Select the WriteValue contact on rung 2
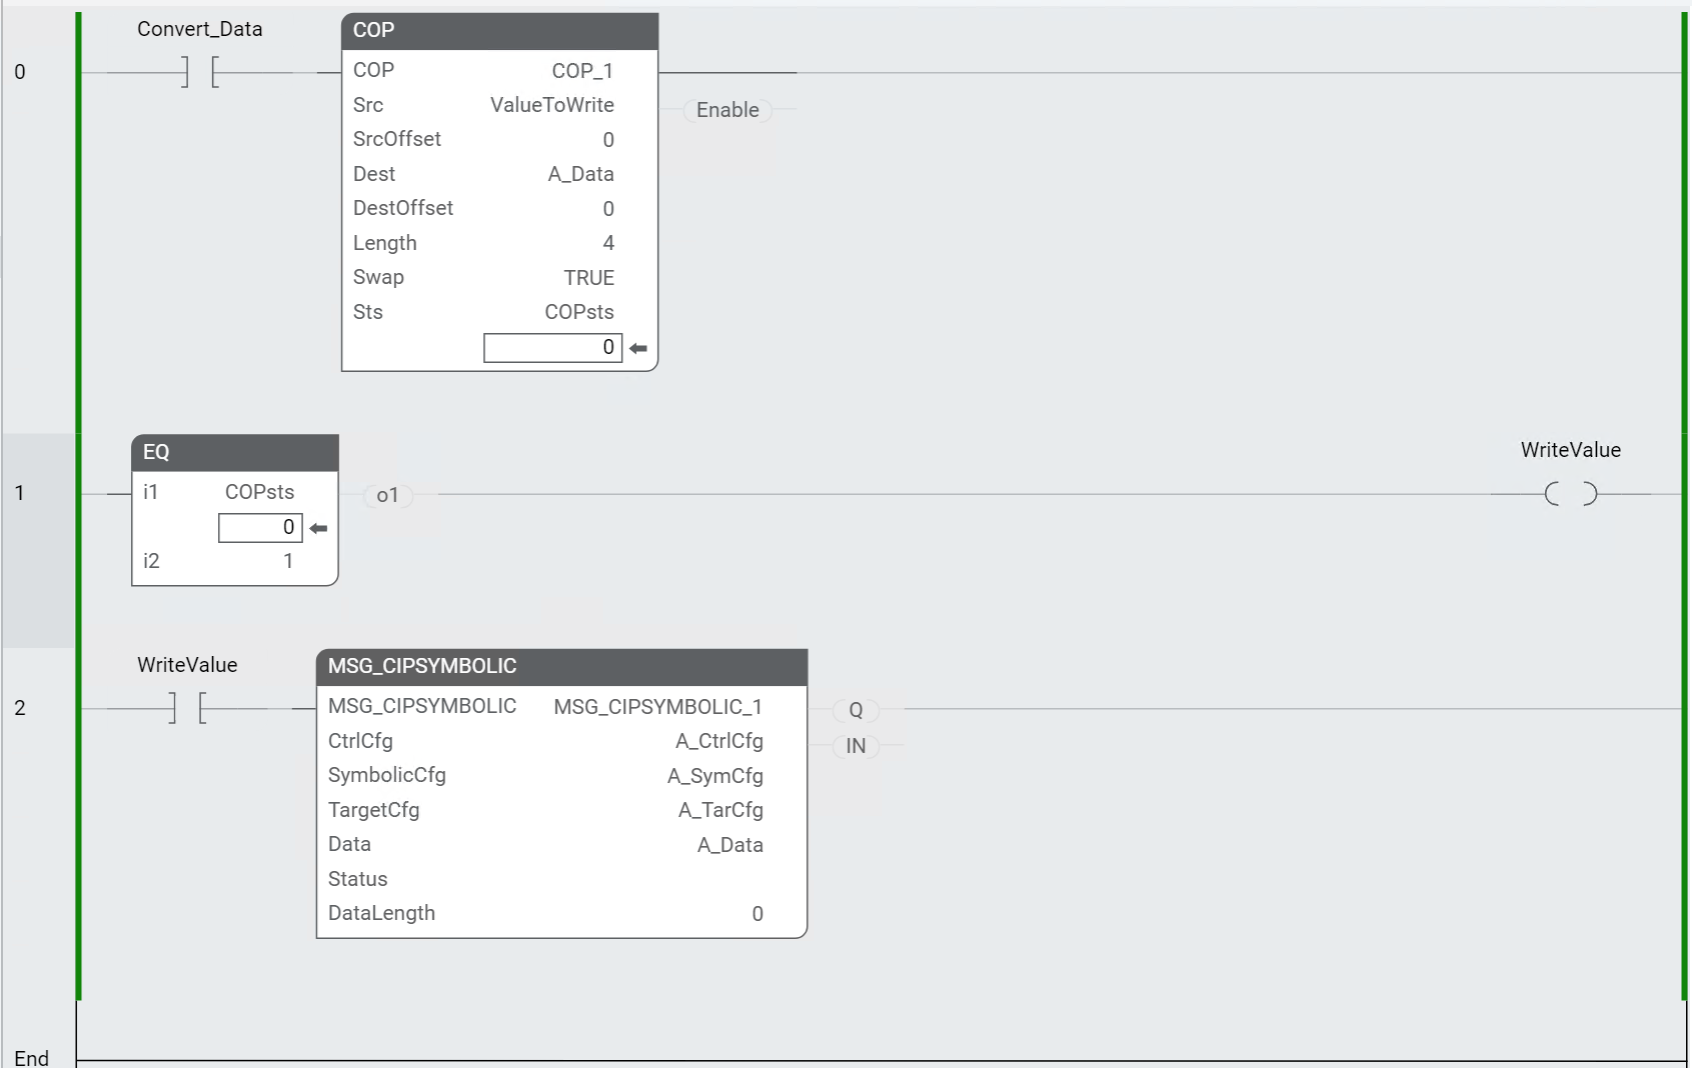The width and height of the screenshot is (1692, 1068). point(187,708)
